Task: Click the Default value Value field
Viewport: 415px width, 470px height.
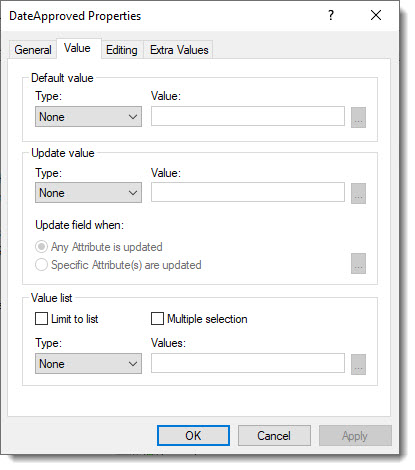Action: [248, 116]
